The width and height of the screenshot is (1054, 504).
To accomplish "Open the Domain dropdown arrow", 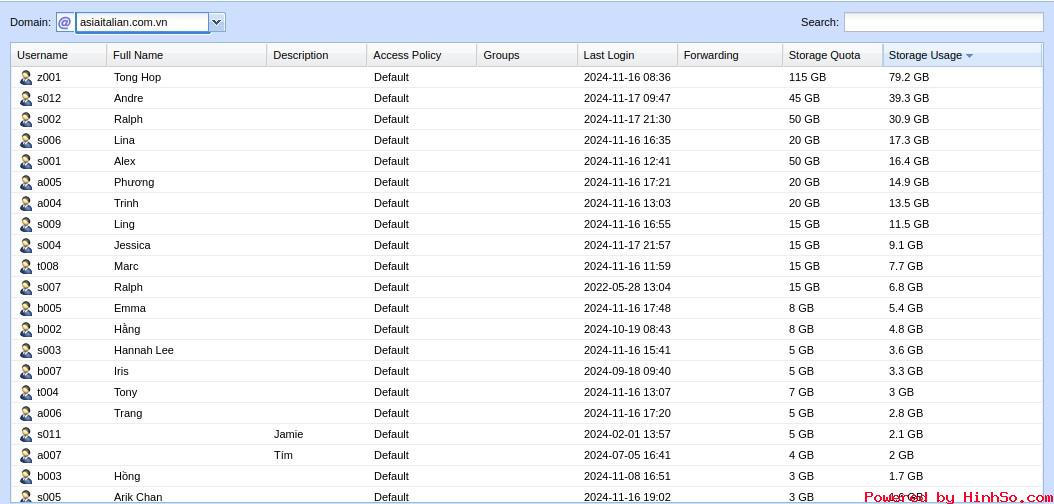I will tap(217, 22).
